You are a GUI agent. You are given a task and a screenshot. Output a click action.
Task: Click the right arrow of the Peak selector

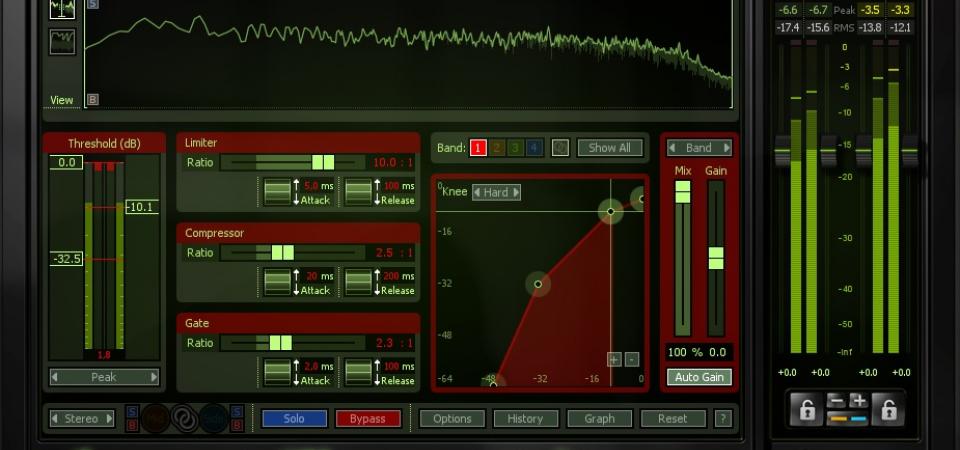pos(154,377)
